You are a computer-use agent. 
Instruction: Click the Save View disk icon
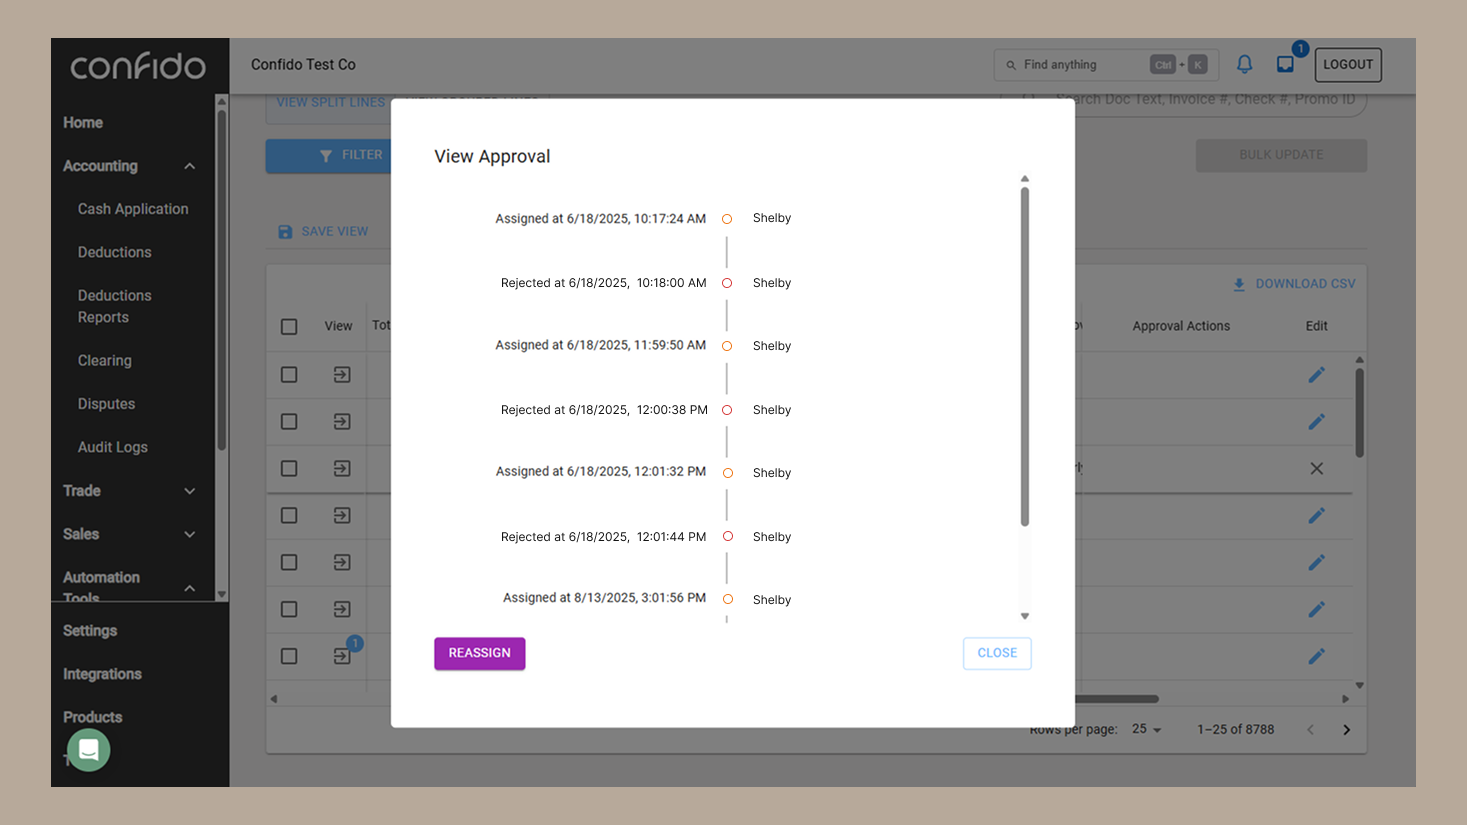pos(285,231)
